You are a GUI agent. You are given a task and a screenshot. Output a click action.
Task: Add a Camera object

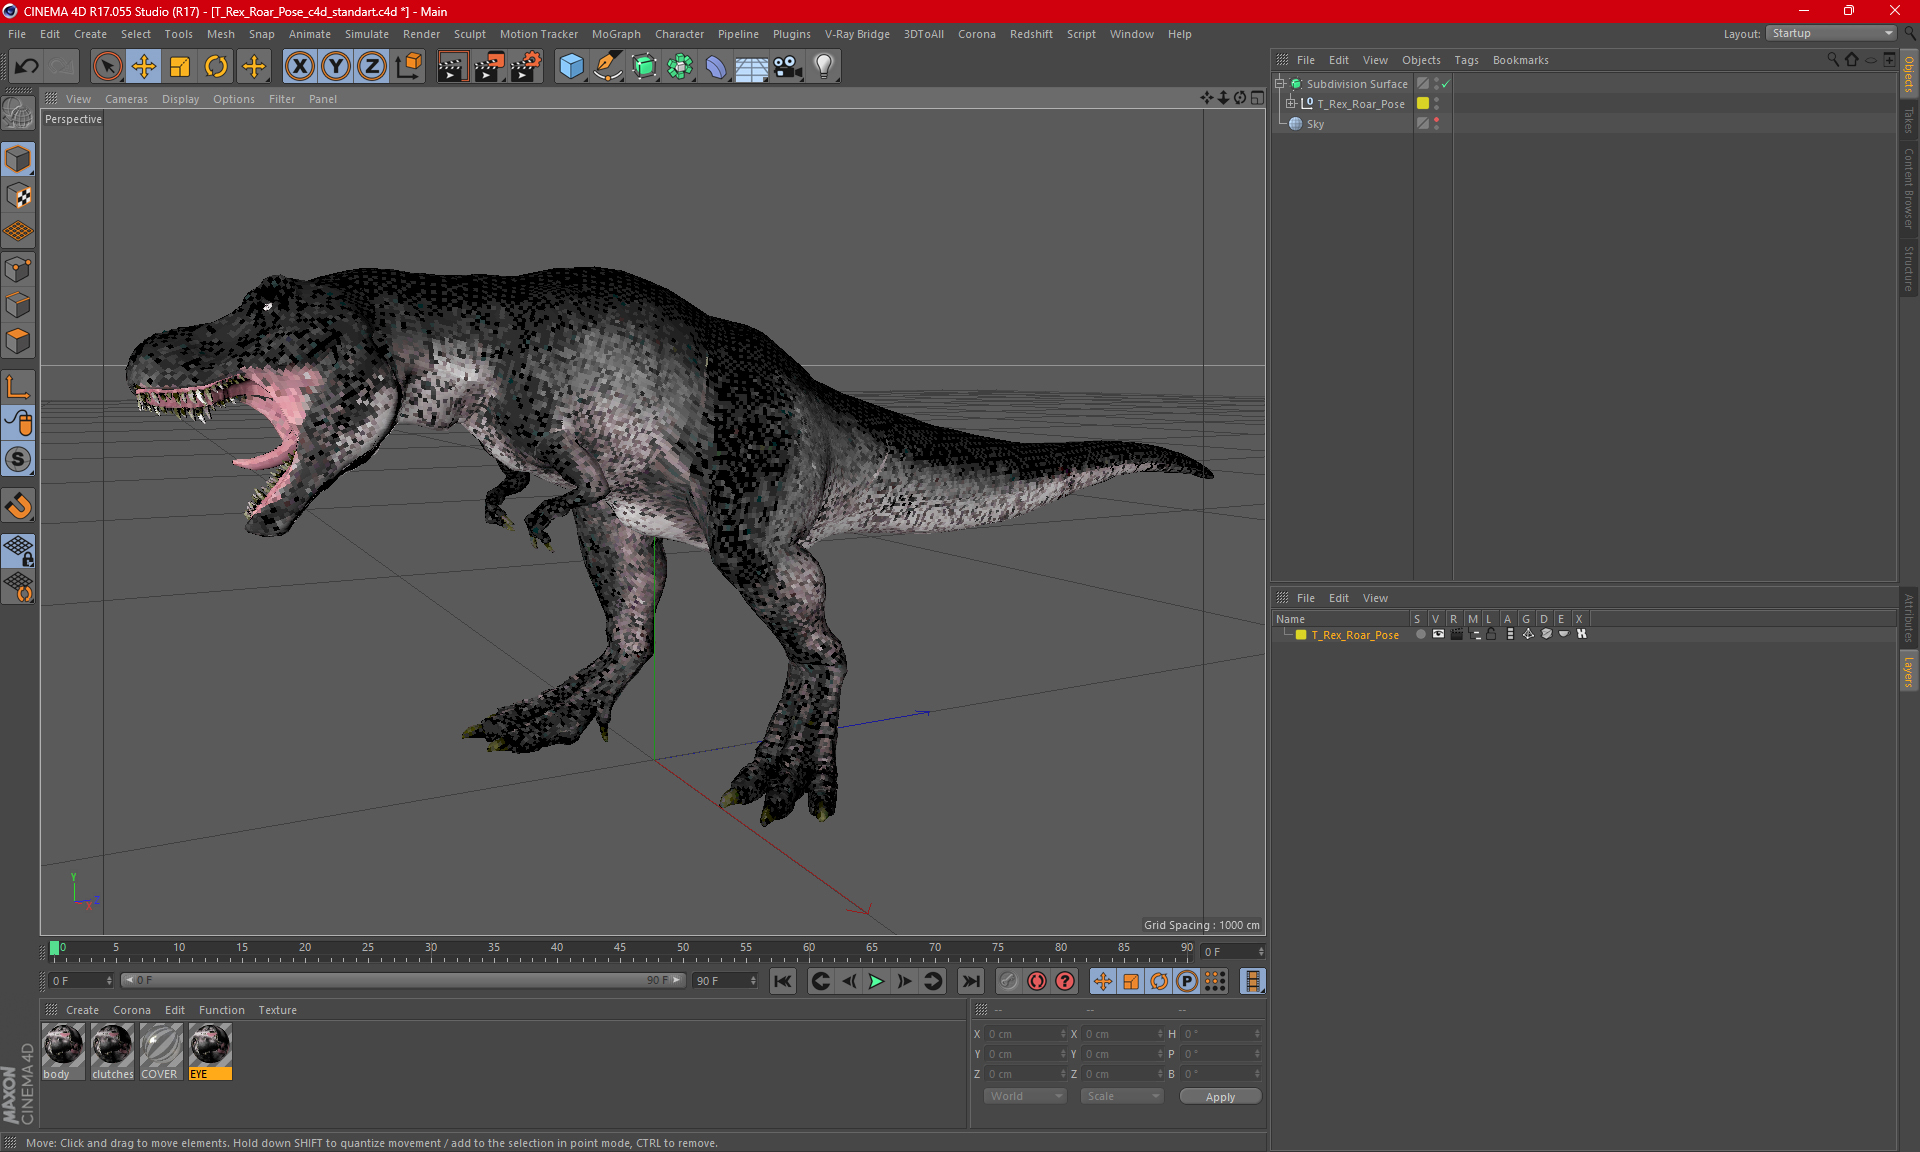tap(788, 66)
